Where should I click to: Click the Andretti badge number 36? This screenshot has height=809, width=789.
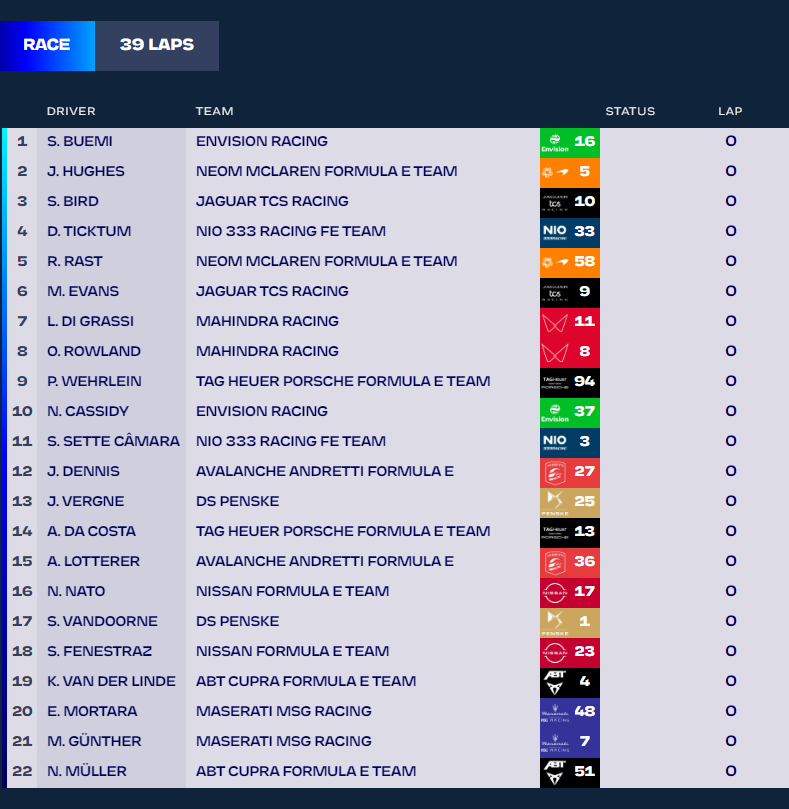tap(570, 562)
